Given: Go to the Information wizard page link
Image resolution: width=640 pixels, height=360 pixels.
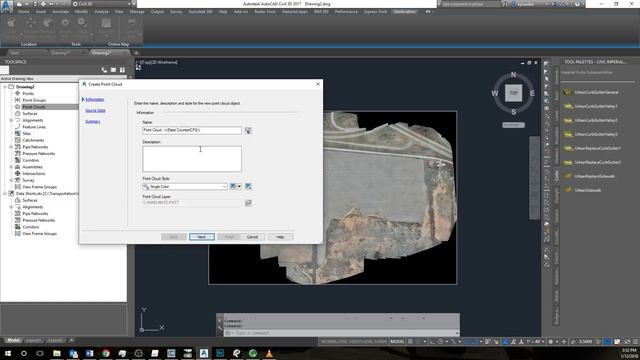Looking at the screenshot, I should coord(95,100).
